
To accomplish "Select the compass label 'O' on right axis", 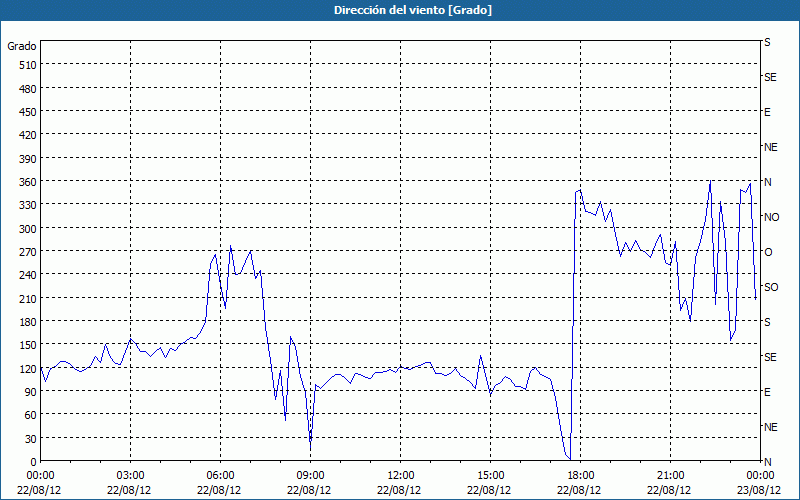I will click(768, 252).
